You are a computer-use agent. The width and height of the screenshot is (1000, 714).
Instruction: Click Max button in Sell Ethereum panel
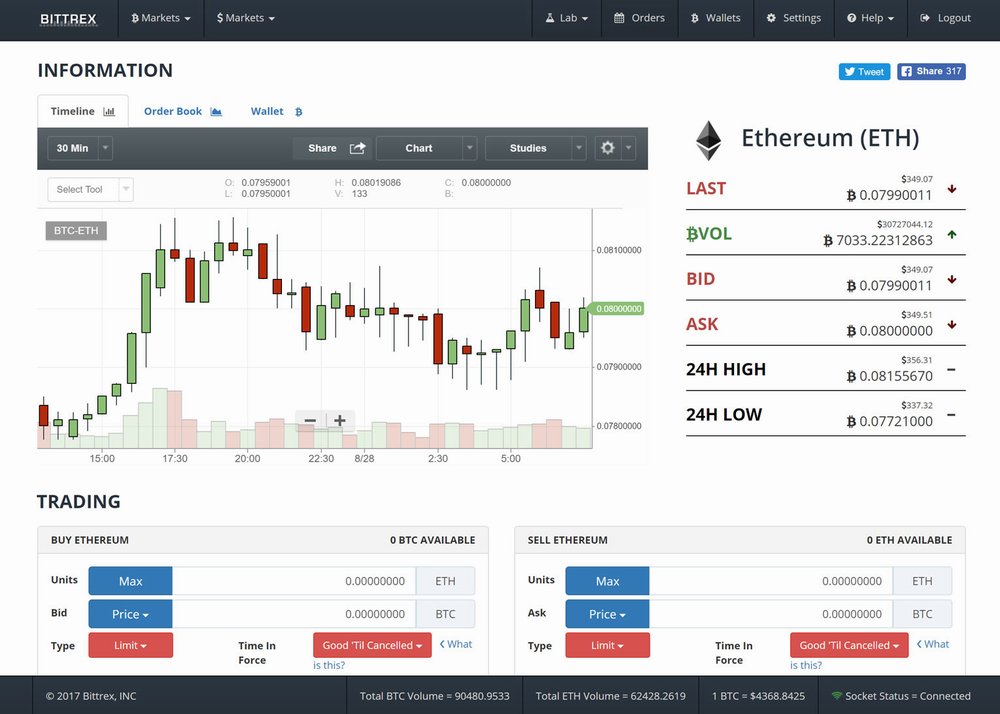click(x=607, y=581)
